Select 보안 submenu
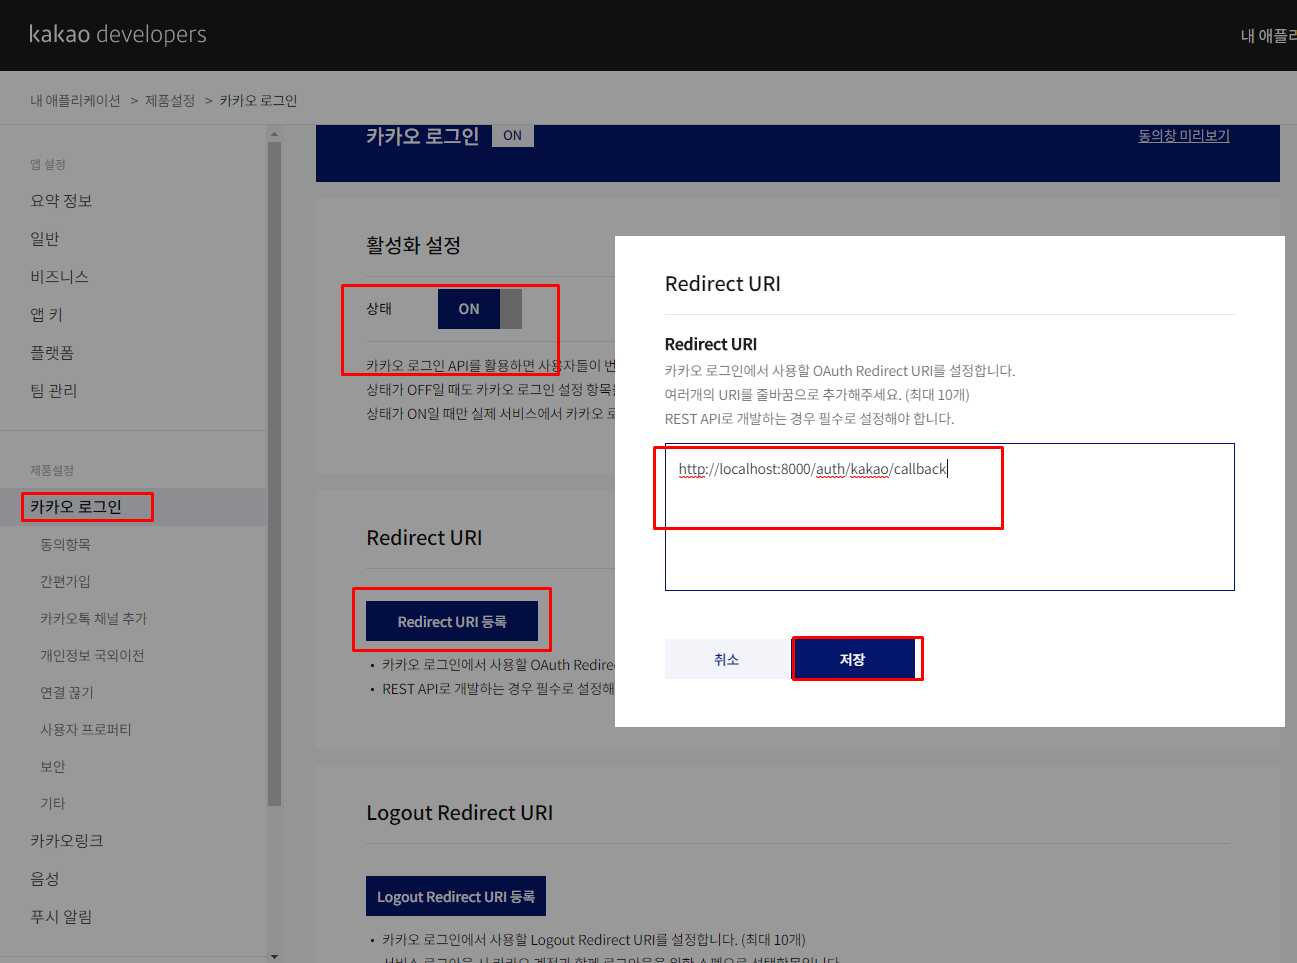 click(x=53, y=767)
